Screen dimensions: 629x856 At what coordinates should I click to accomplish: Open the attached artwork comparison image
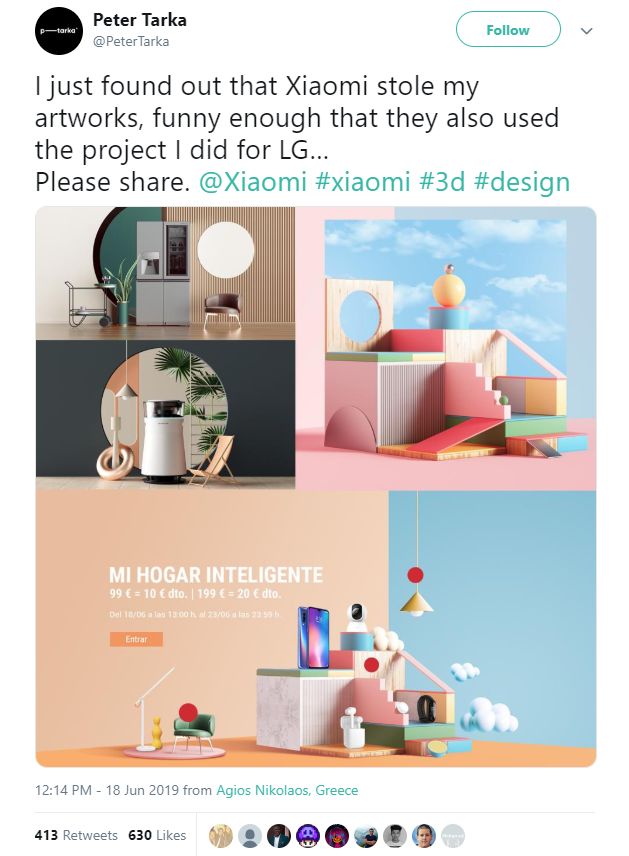tap(316, 486)
